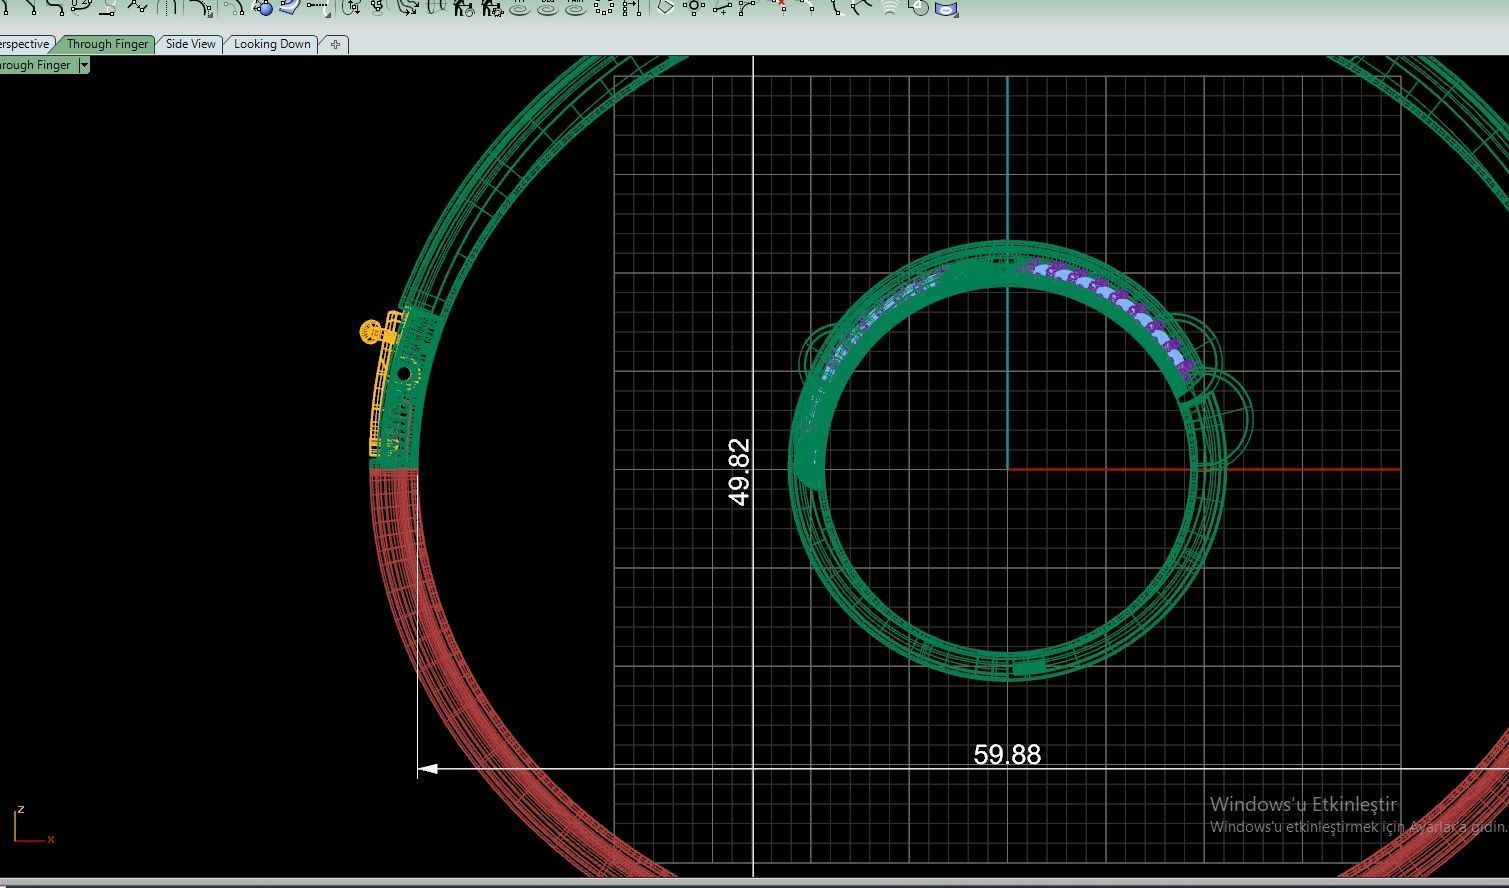The height and width of the screenshot is (888, 1509).
Task: Select the line with plus point icon
Action: click(x=722, y=8)
